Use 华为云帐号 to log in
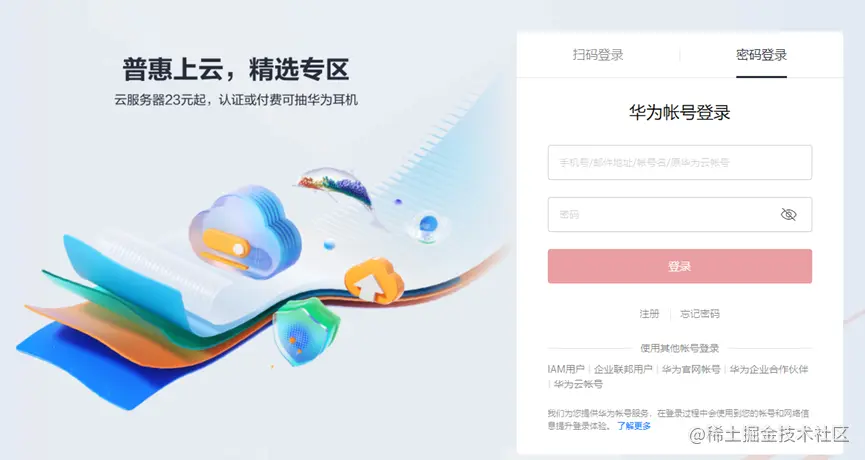 pos(578,384)
